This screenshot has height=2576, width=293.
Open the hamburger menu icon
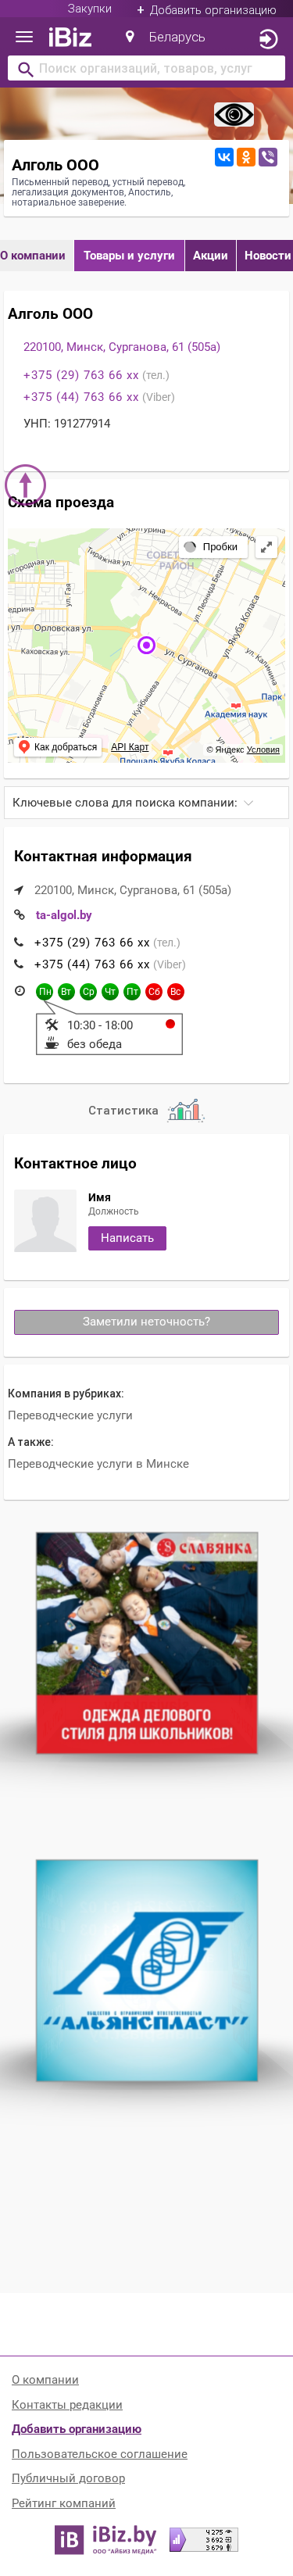24,37
